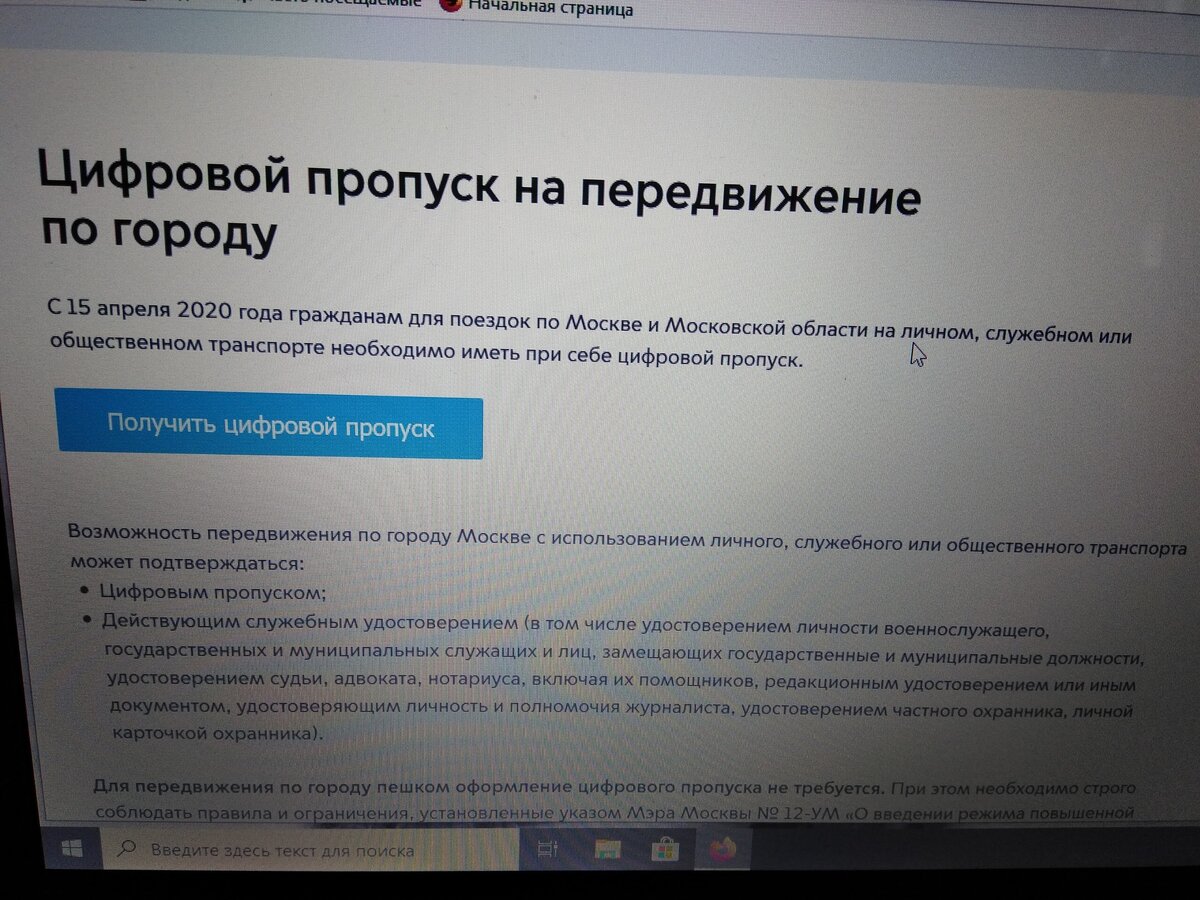The width and height of the screenshot is (1200, 900).
Task: Click Firefox icon beside Начальная страница bookmark
Action: click(x=451, y=5)
